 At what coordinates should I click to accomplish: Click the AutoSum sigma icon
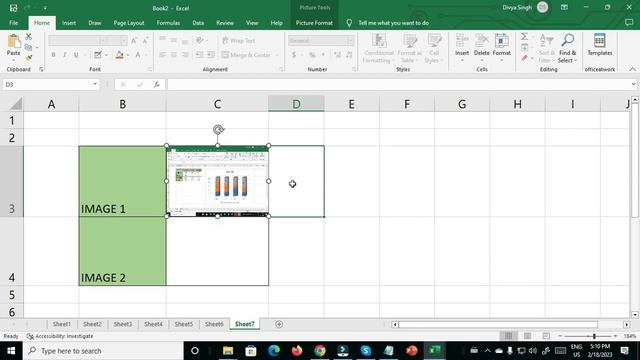pyautogui.click(x=524, y=37)
